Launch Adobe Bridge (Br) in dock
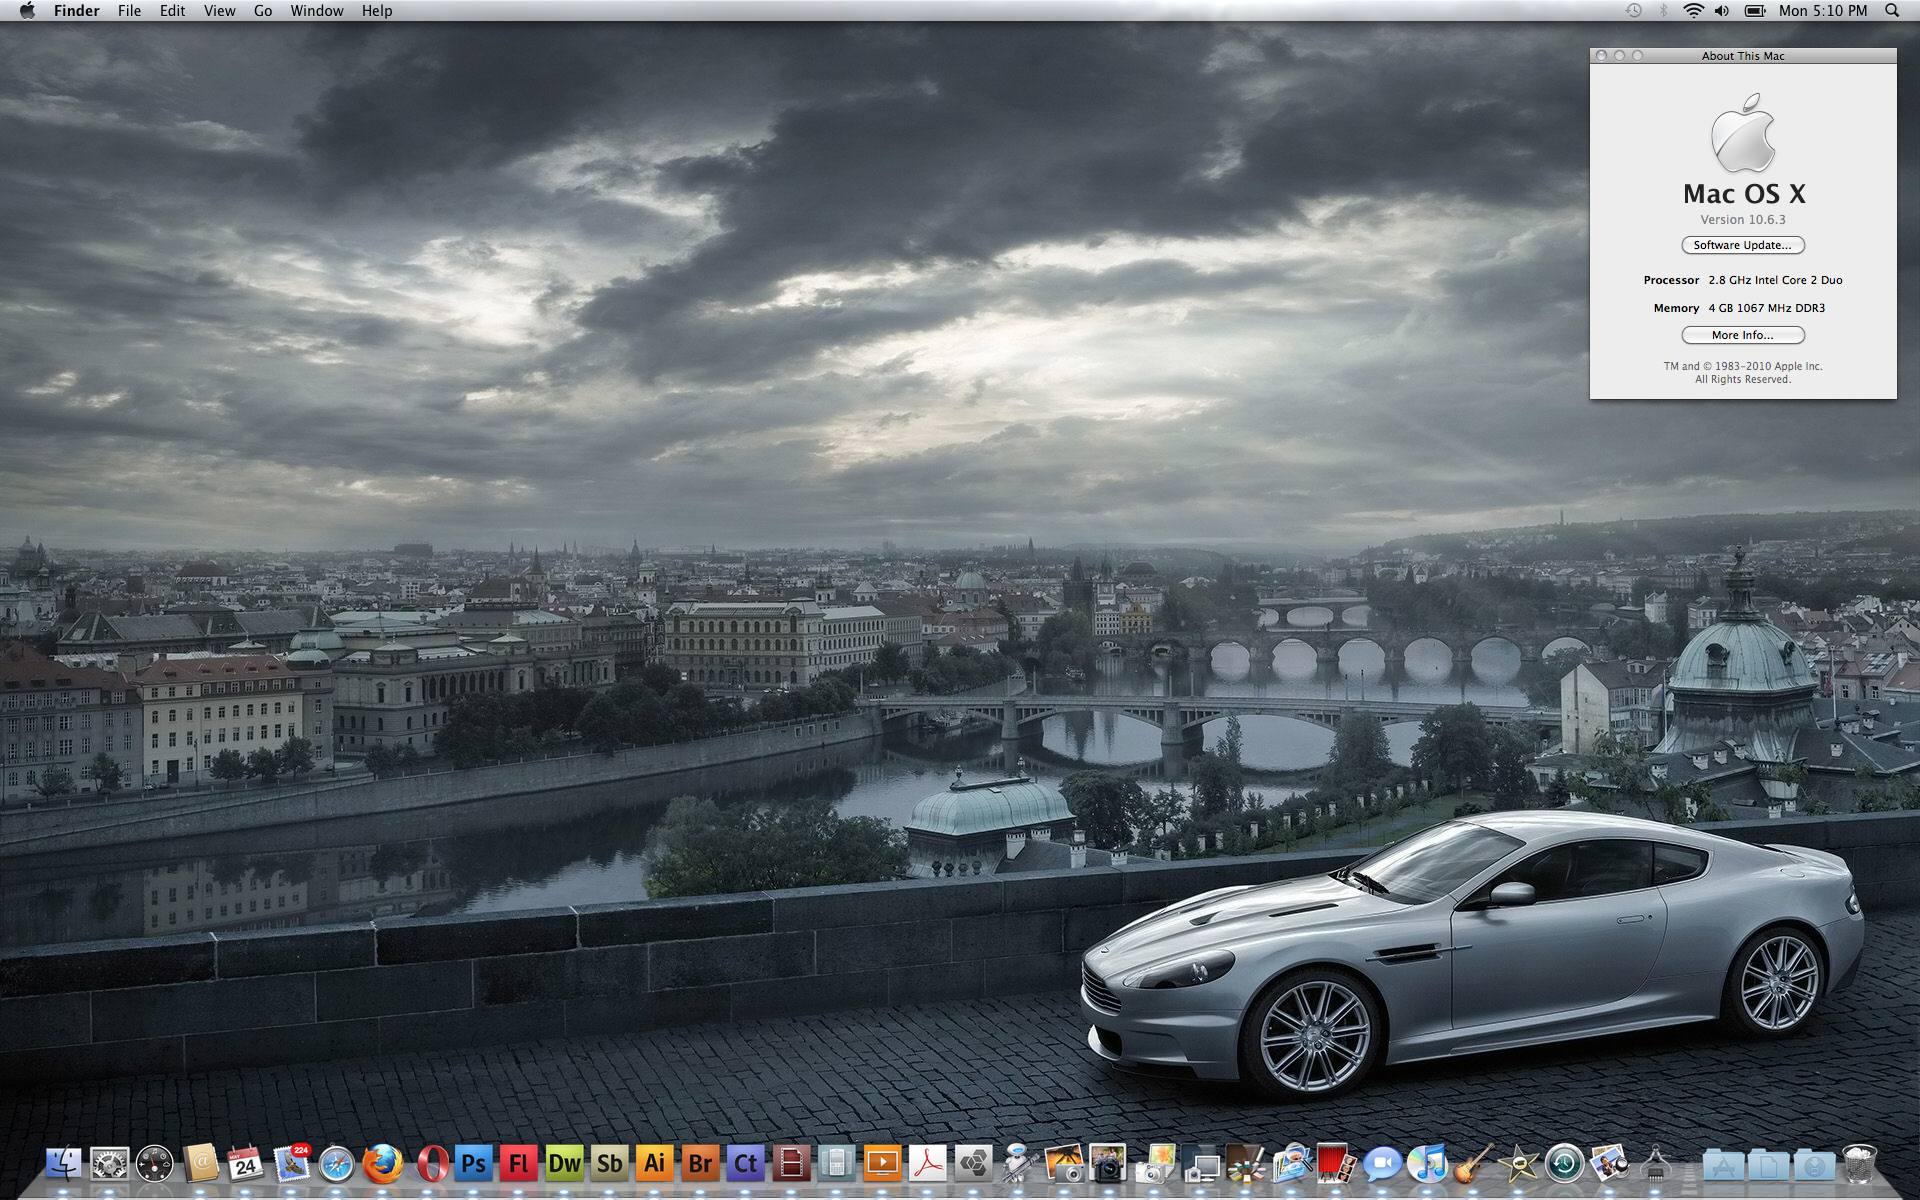Screen dimensions: 1920x1200 (x=700, y=1164)
